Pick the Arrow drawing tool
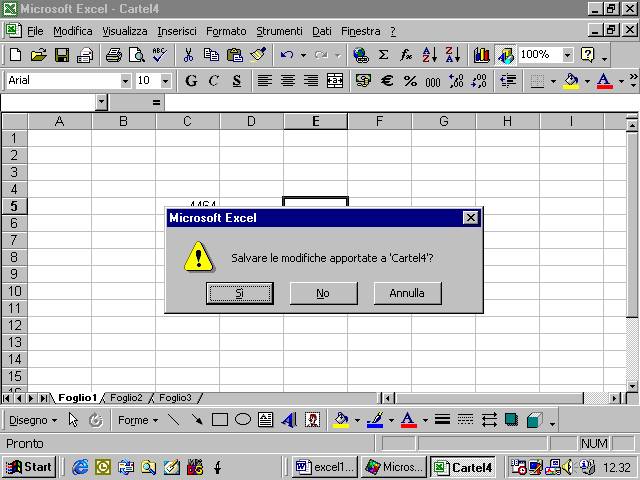 point(197,420)
